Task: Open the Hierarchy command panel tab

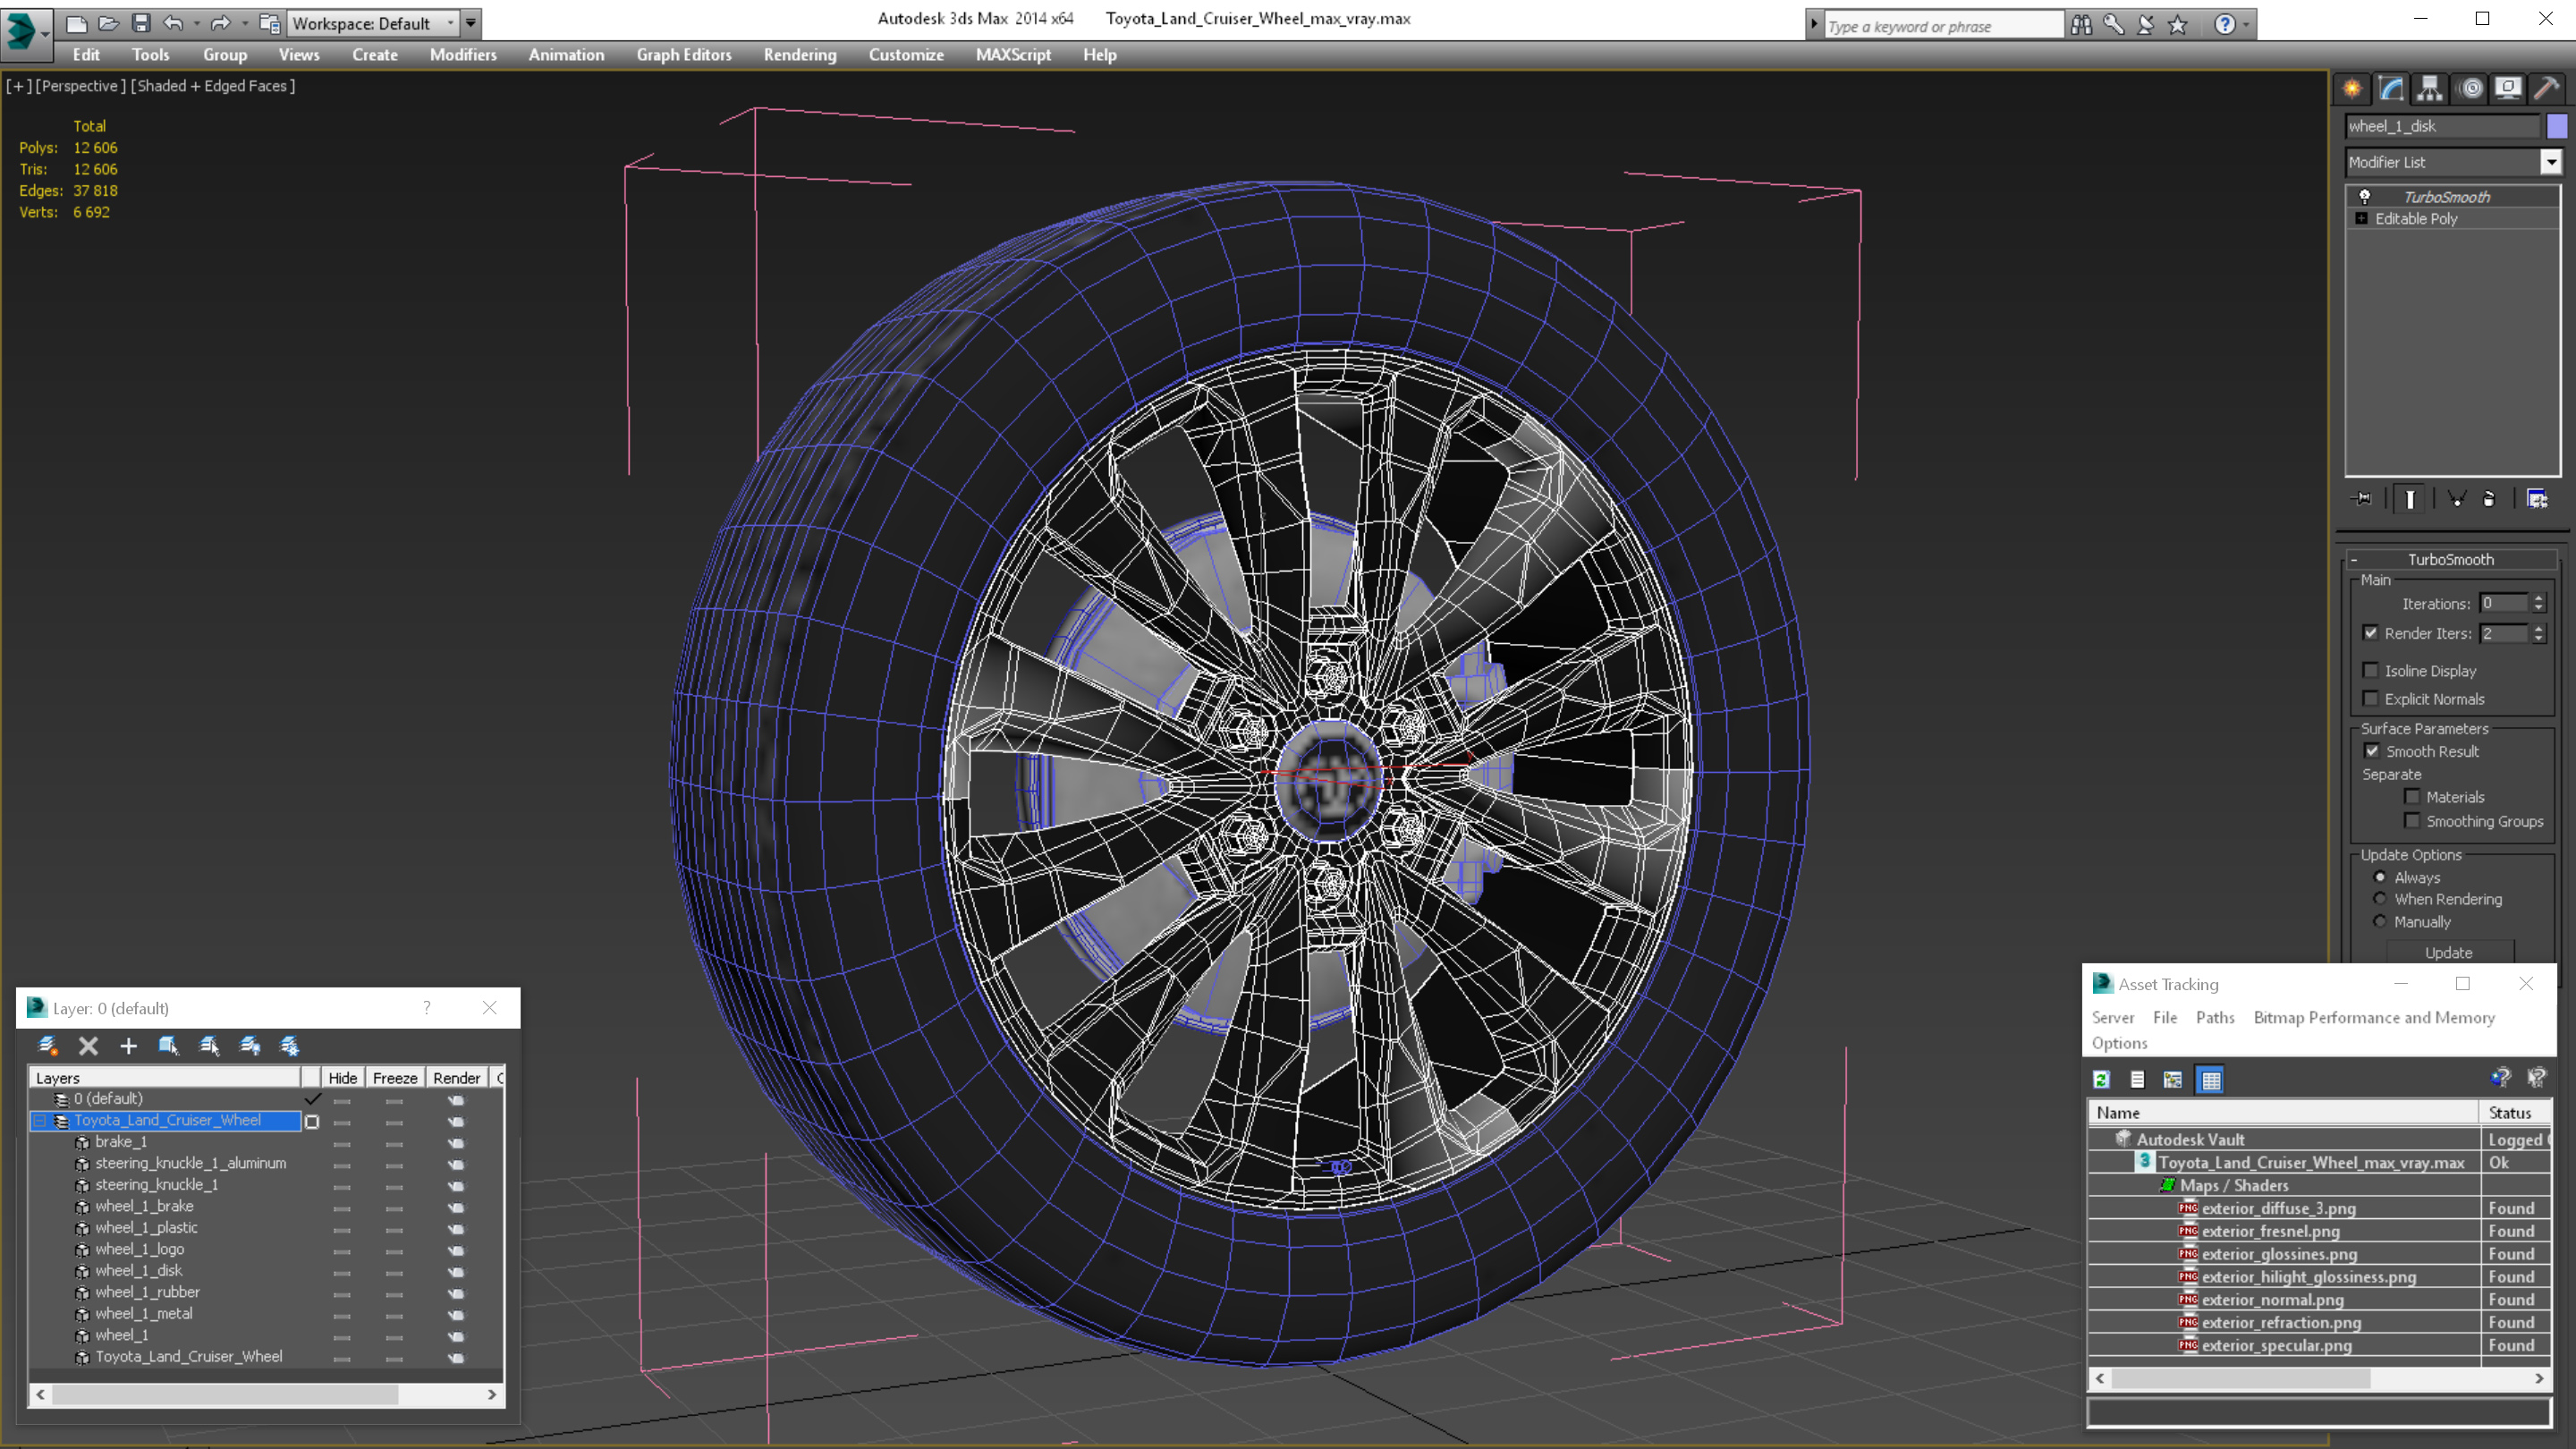Action: [2430, 89]
